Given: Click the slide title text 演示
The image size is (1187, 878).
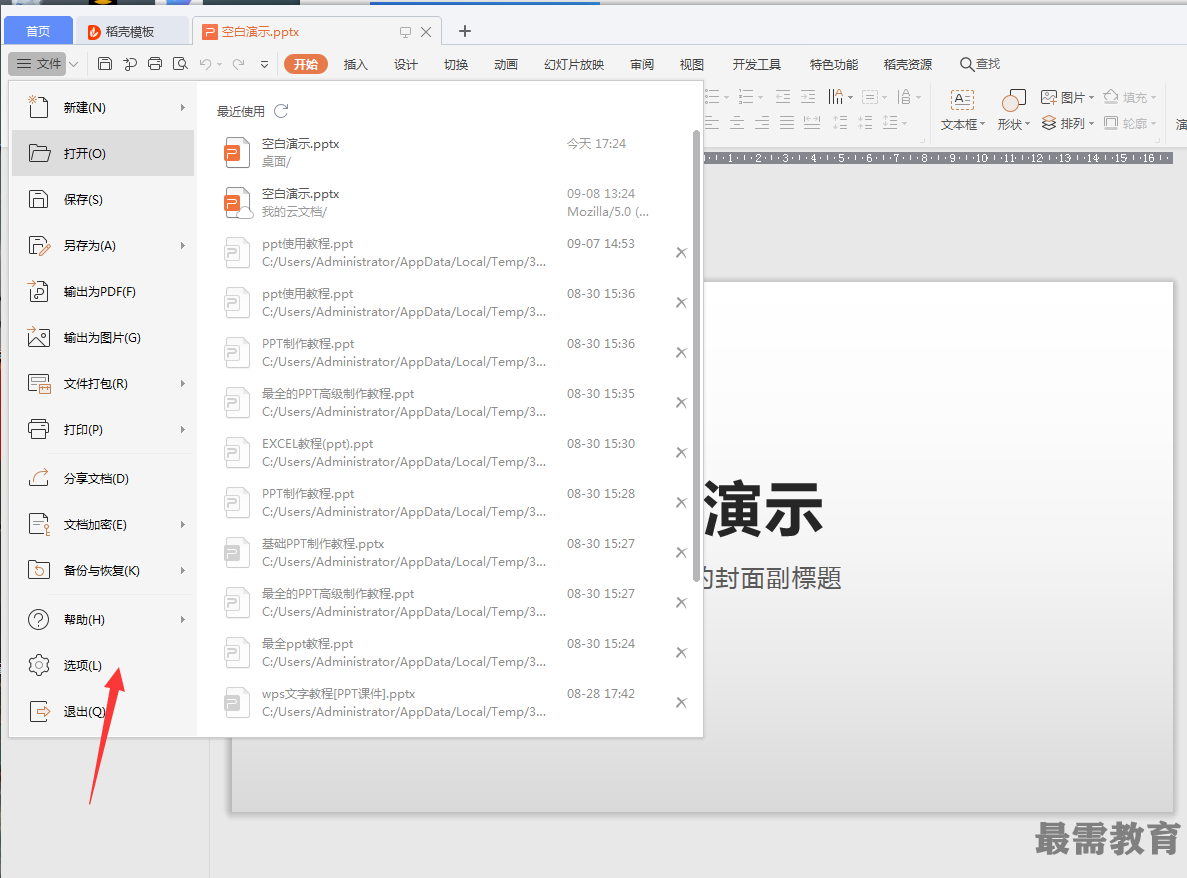Looking at the screenshot, I should point(763,509).
